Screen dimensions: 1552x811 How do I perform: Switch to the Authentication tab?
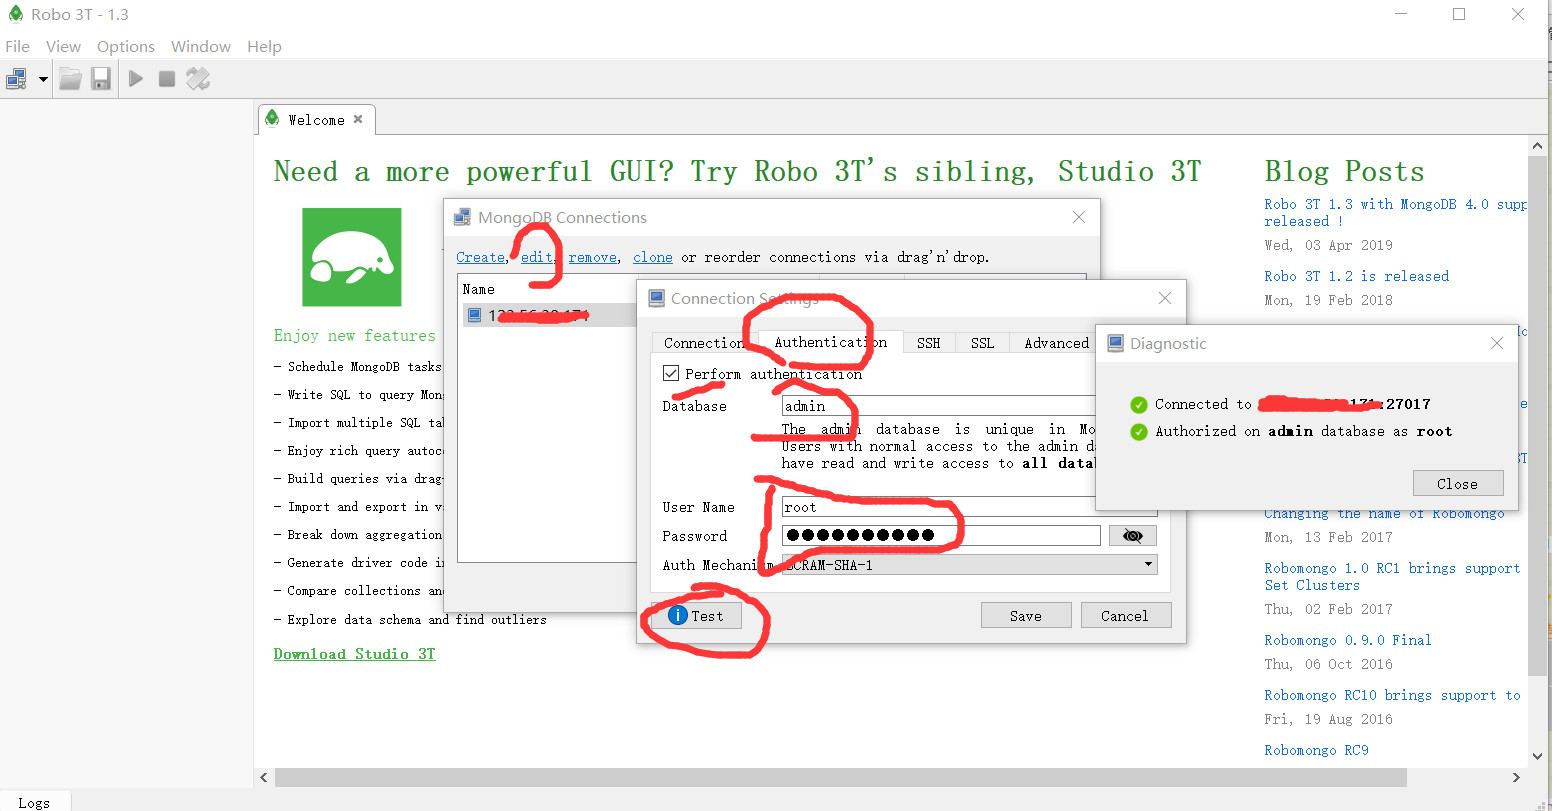coord(831,342)
